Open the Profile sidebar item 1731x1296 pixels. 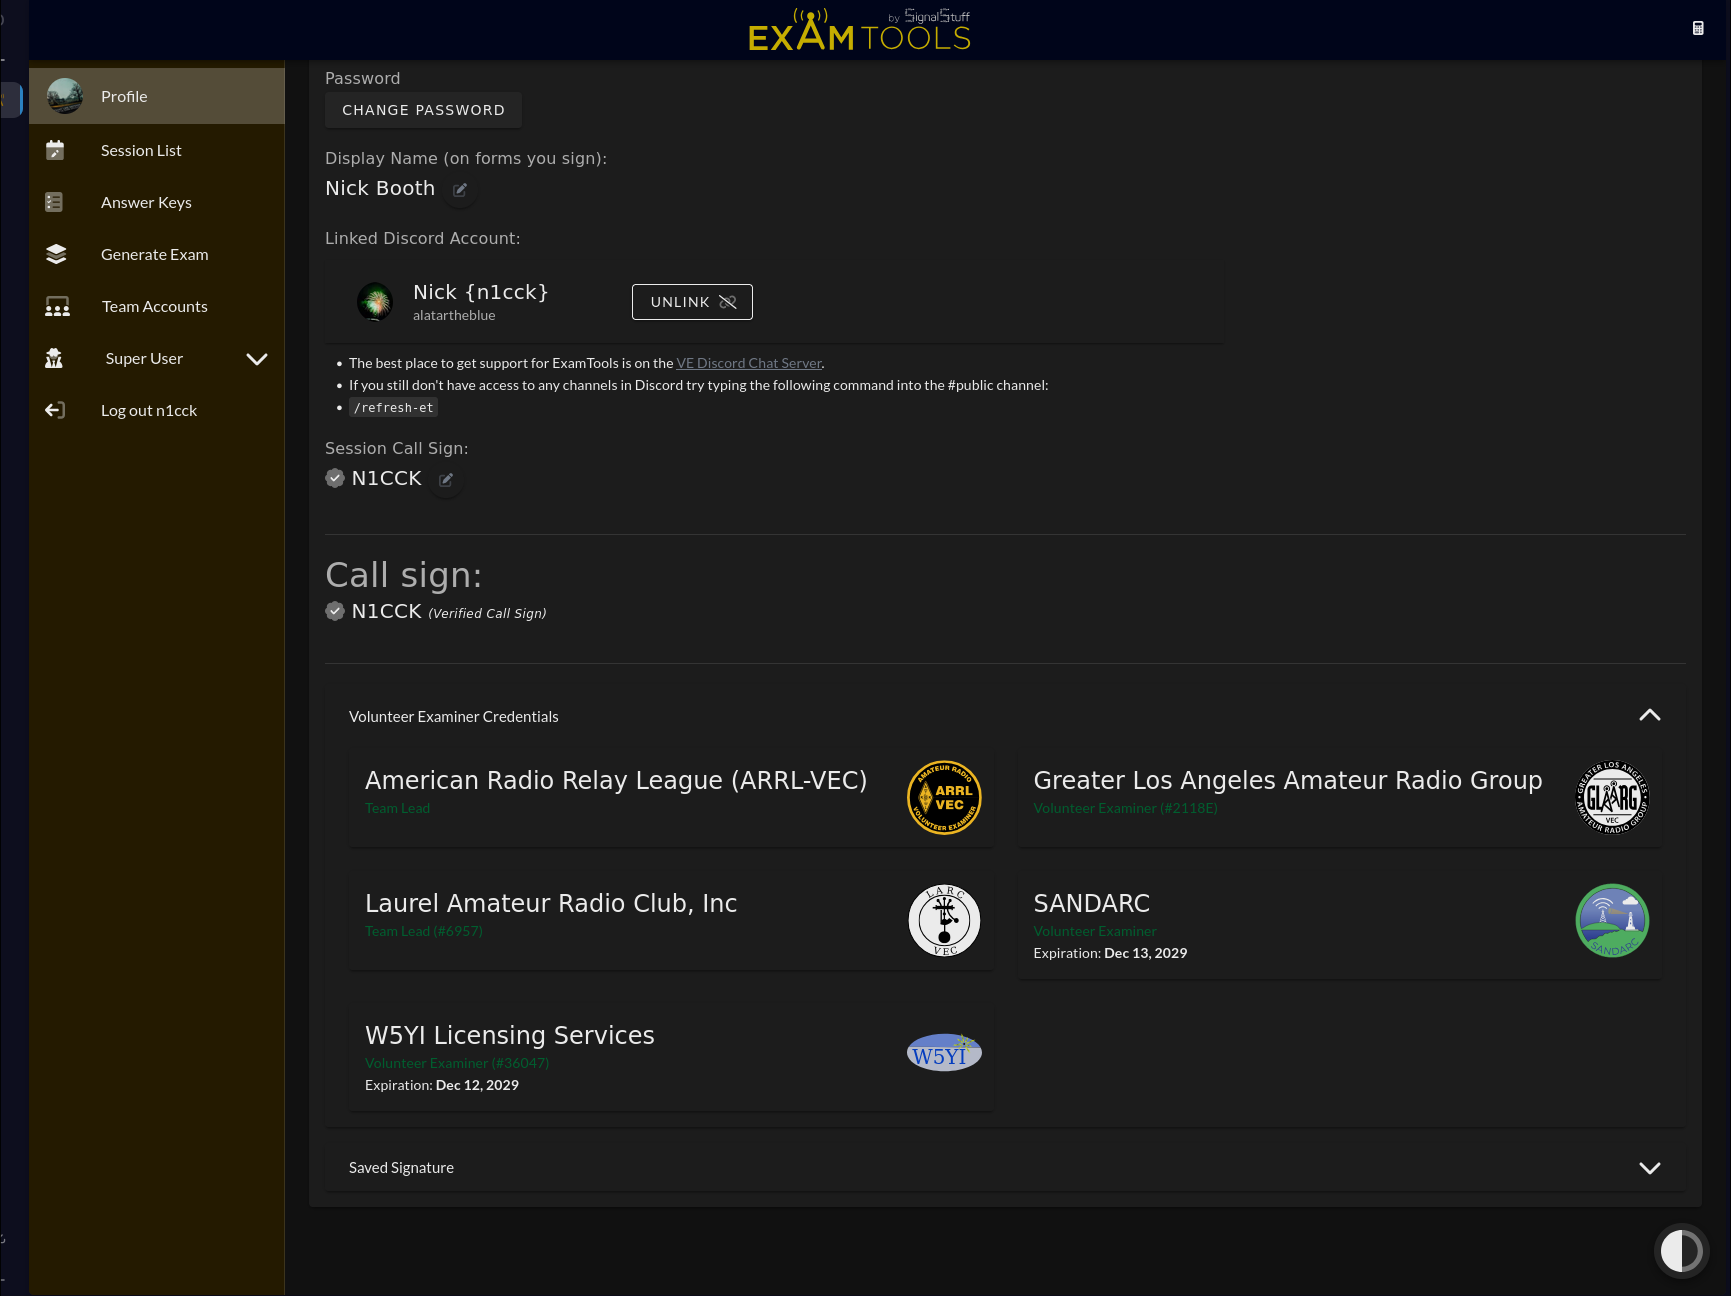point(157,96)
